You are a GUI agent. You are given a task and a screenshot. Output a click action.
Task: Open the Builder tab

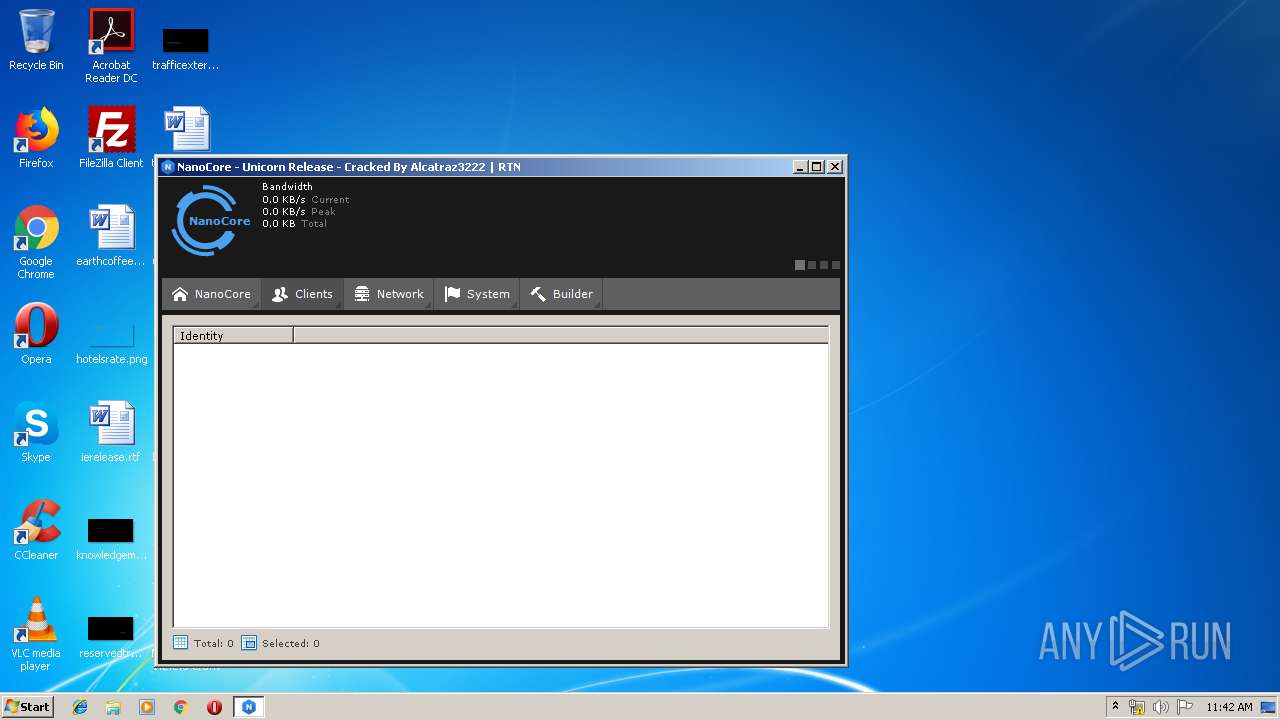(561, 294)
